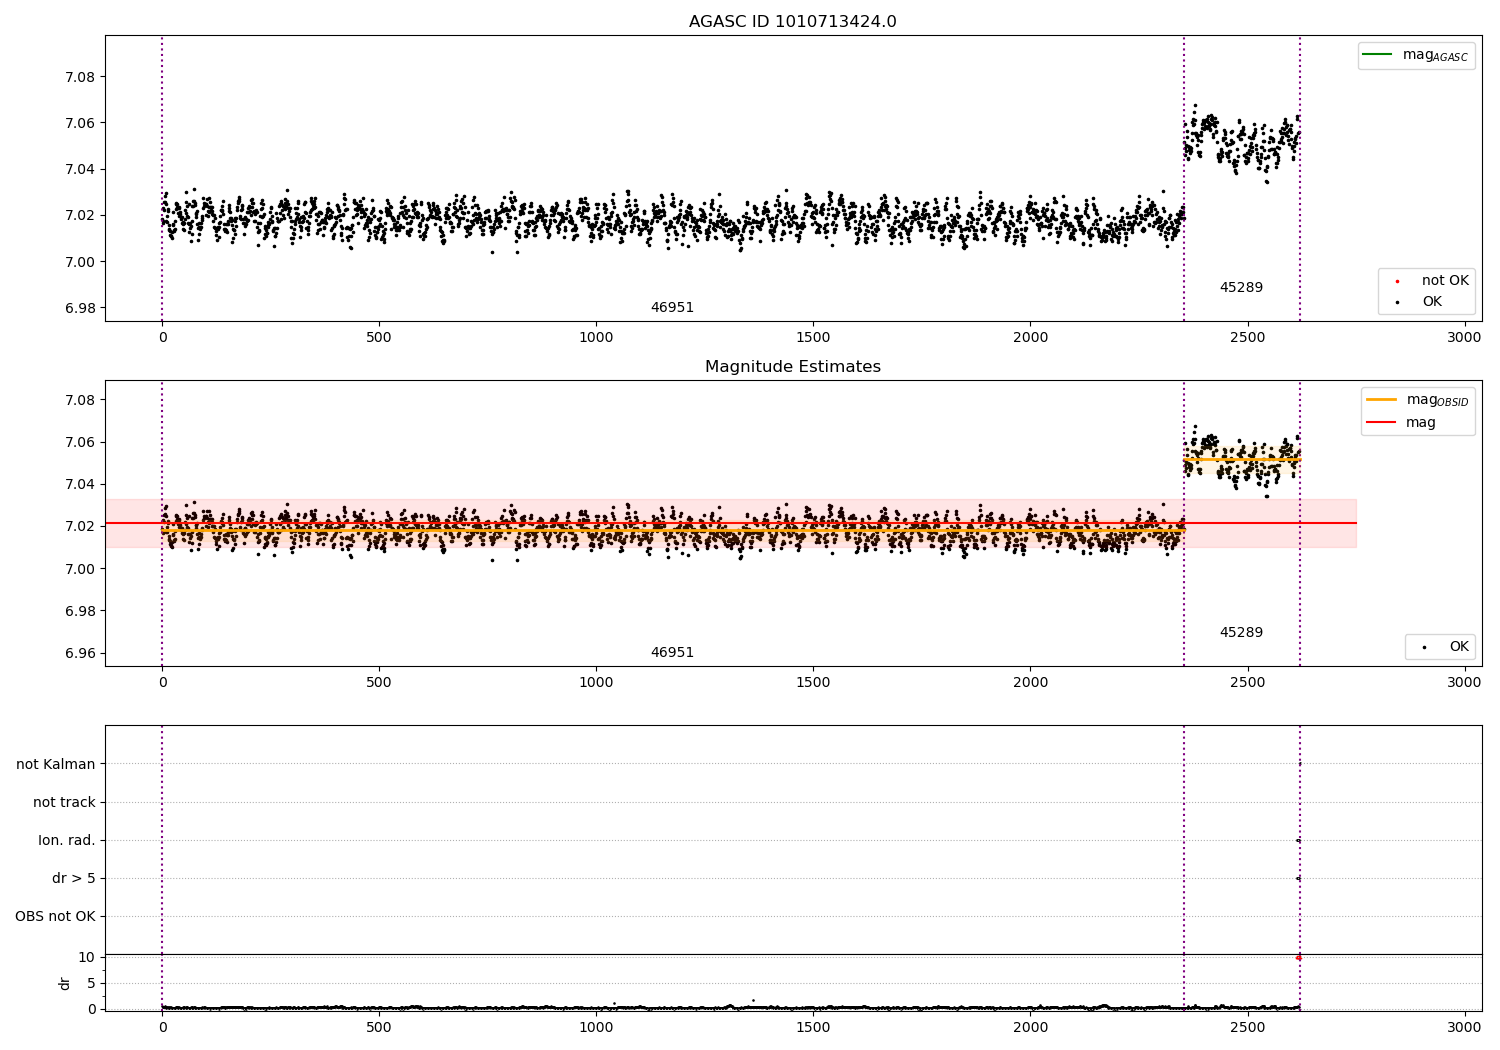Click obsid label 45289 in top plot
1500x1050 pixels.
[1241, 287]
